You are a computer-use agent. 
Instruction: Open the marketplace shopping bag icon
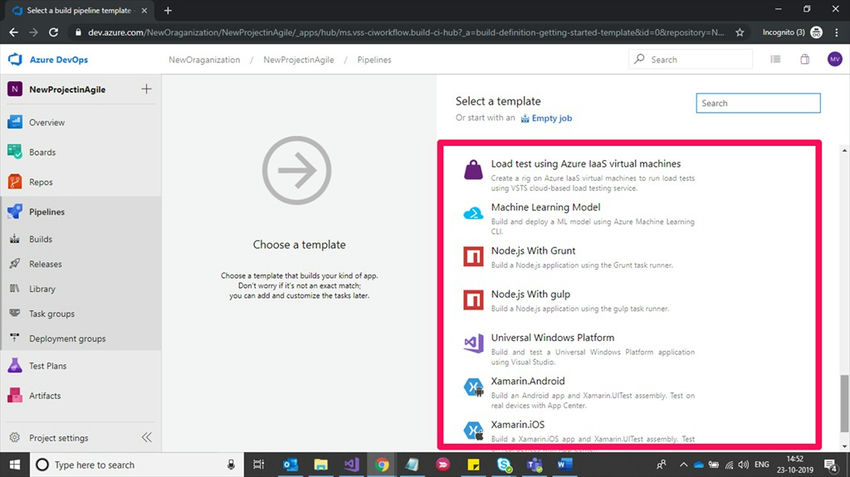tap(805, 59)
